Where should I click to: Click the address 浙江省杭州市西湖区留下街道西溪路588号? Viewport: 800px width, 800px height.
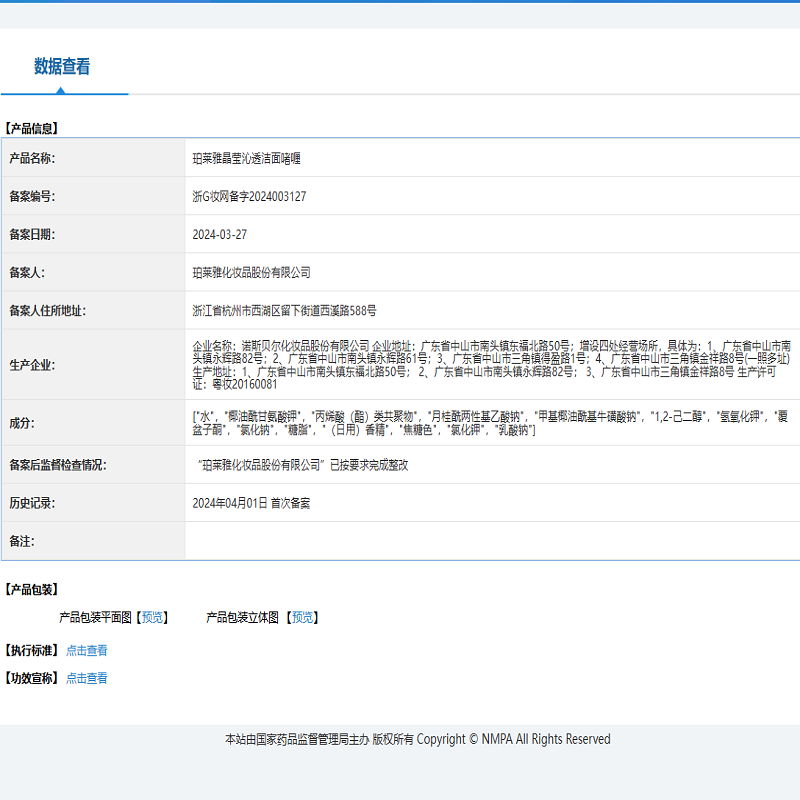tap(284, 311)
